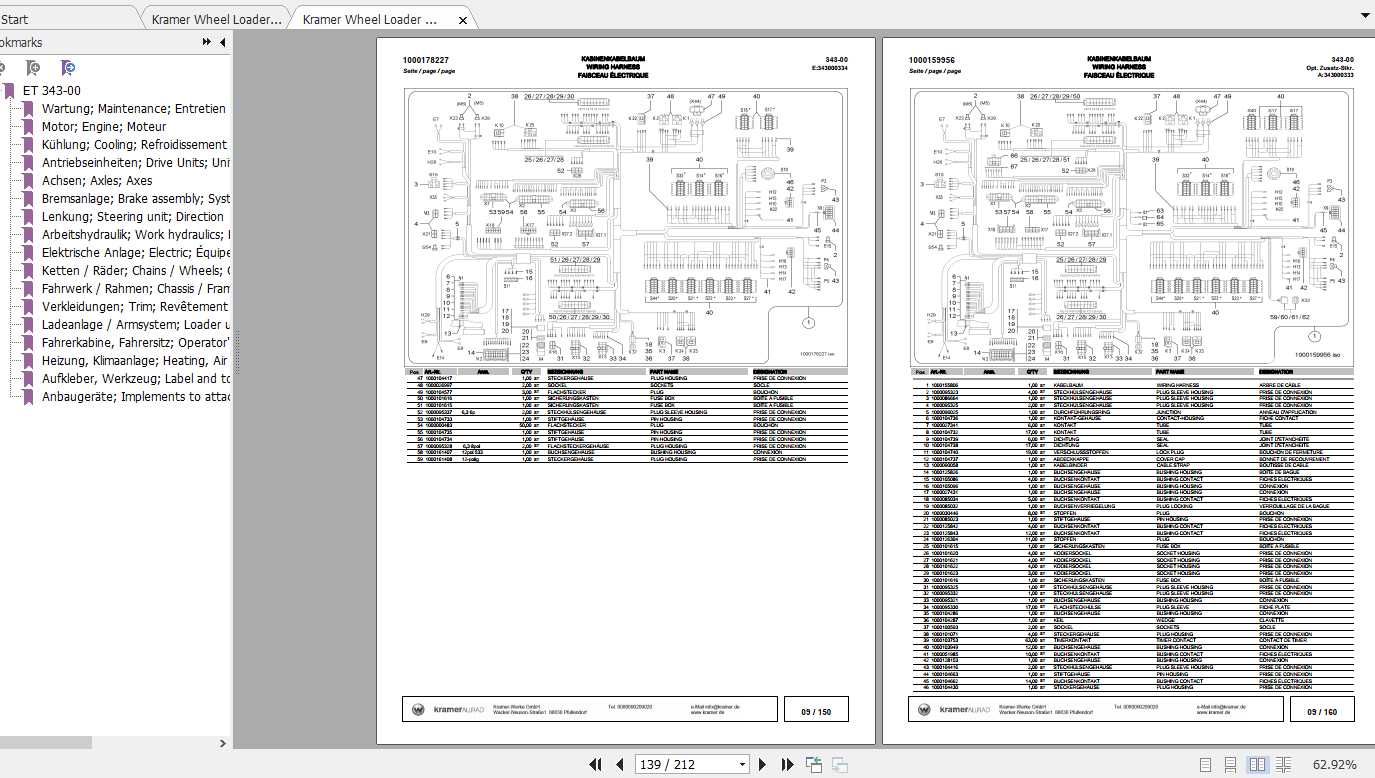The image size is (1375, 778).
Task: Click the bookmark icon beside Motor; Engine
Action: tap(29, 127)
